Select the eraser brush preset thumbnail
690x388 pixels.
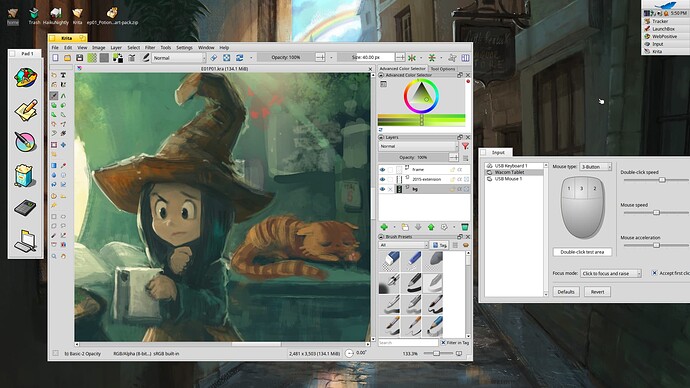390,260
